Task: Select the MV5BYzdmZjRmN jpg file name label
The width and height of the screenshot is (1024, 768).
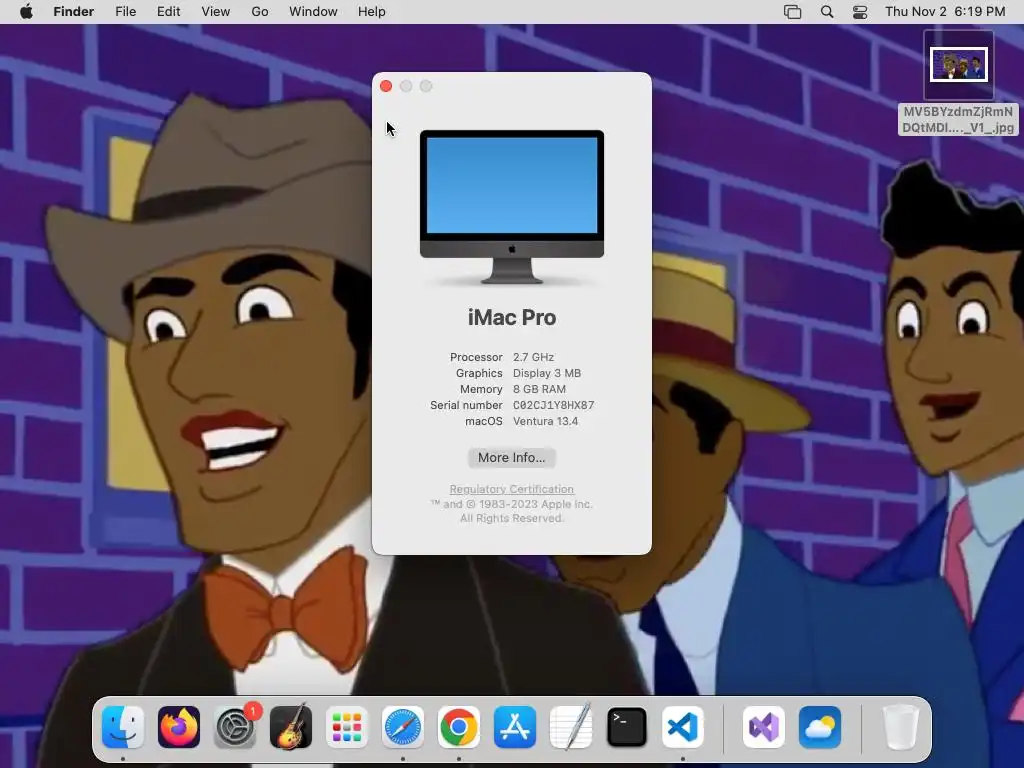Action: click(x=958, y=120)
